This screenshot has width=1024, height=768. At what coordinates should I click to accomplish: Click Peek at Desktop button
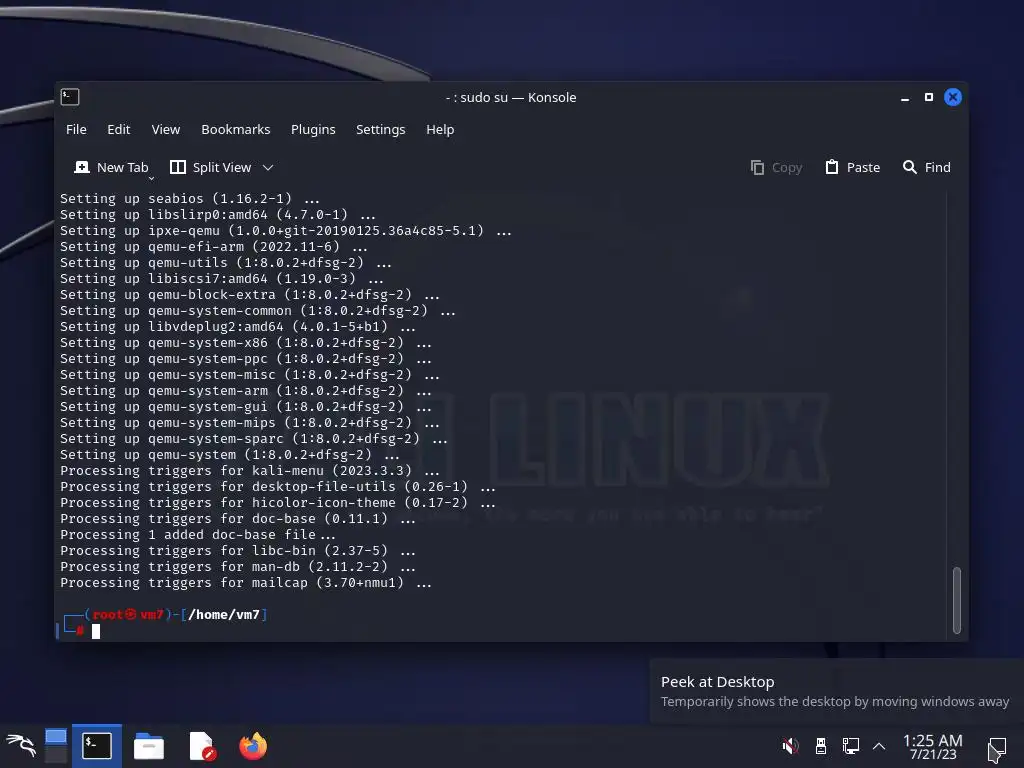point(997,748)
